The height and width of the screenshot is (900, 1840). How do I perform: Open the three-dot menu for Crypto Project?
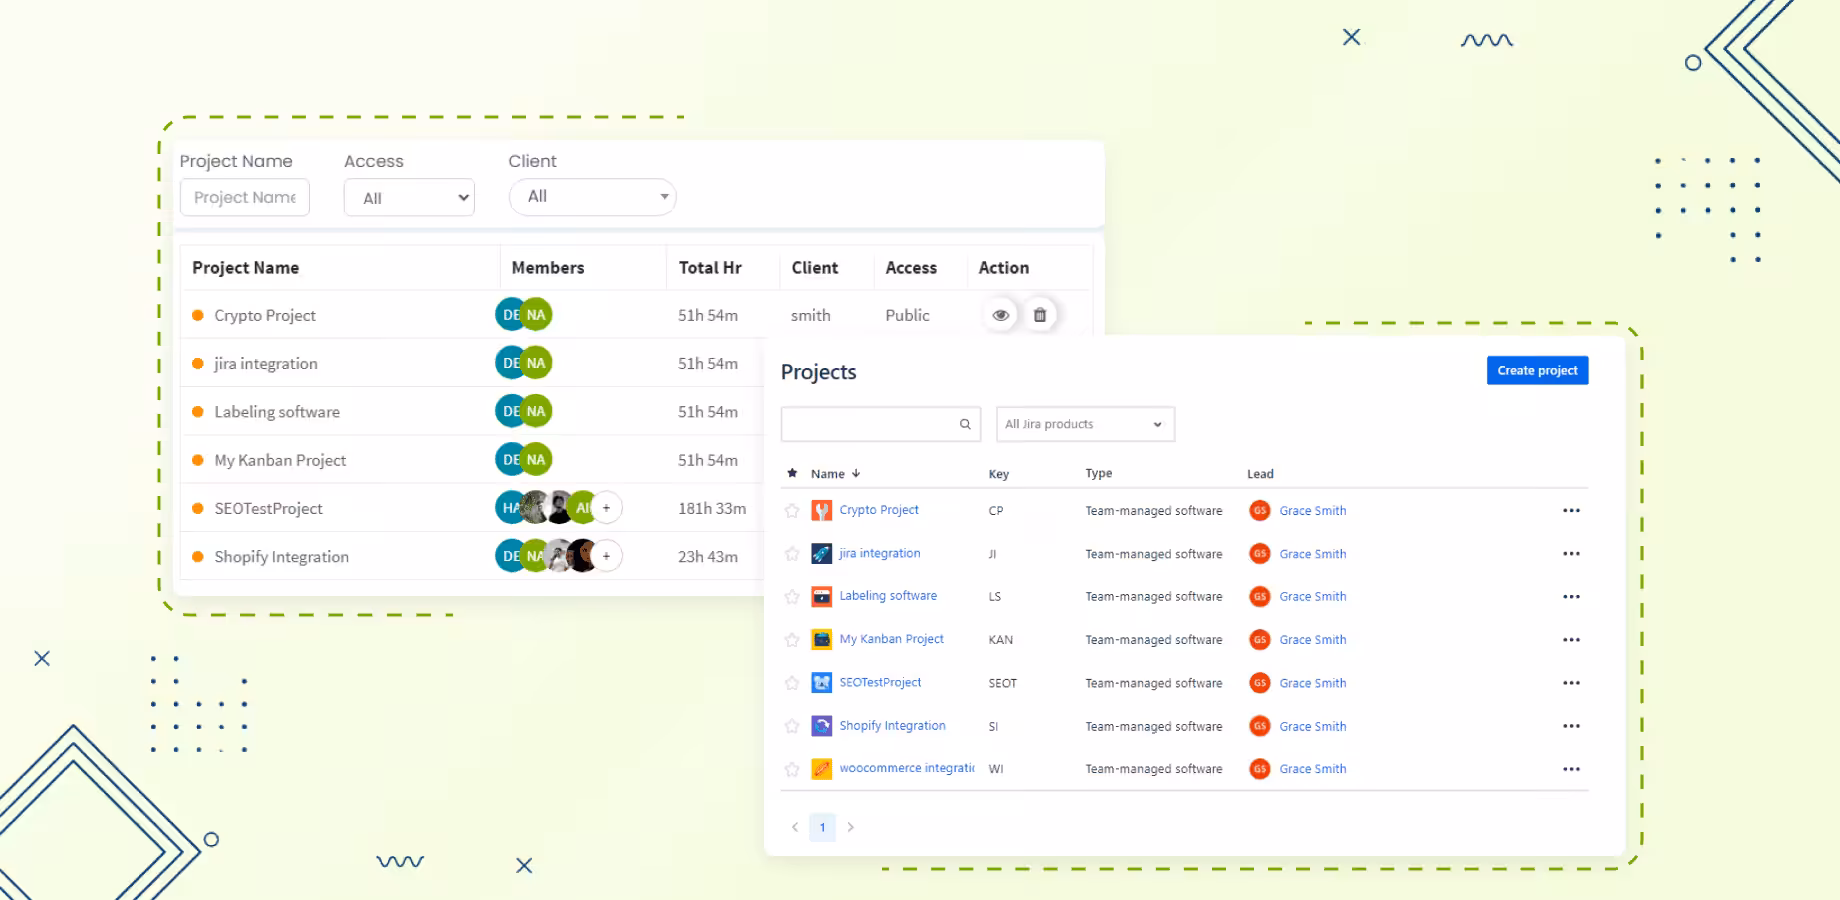click(1571, 510)
